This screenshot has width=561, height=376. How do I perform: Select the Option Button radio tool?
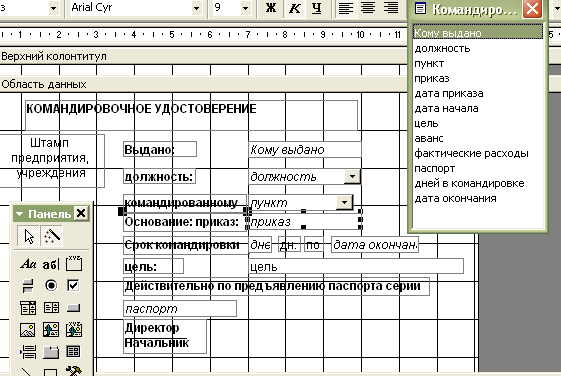pyautogui.click(x=51, y=285)
